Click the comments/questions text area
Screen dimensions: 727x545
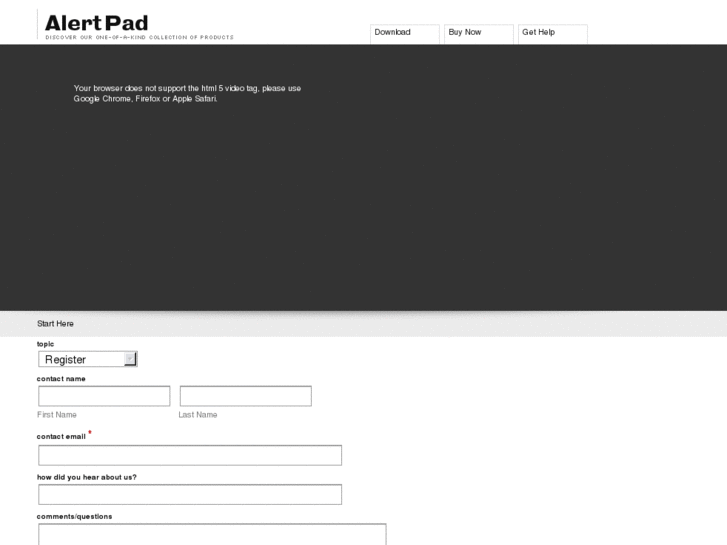click(212, 534)
